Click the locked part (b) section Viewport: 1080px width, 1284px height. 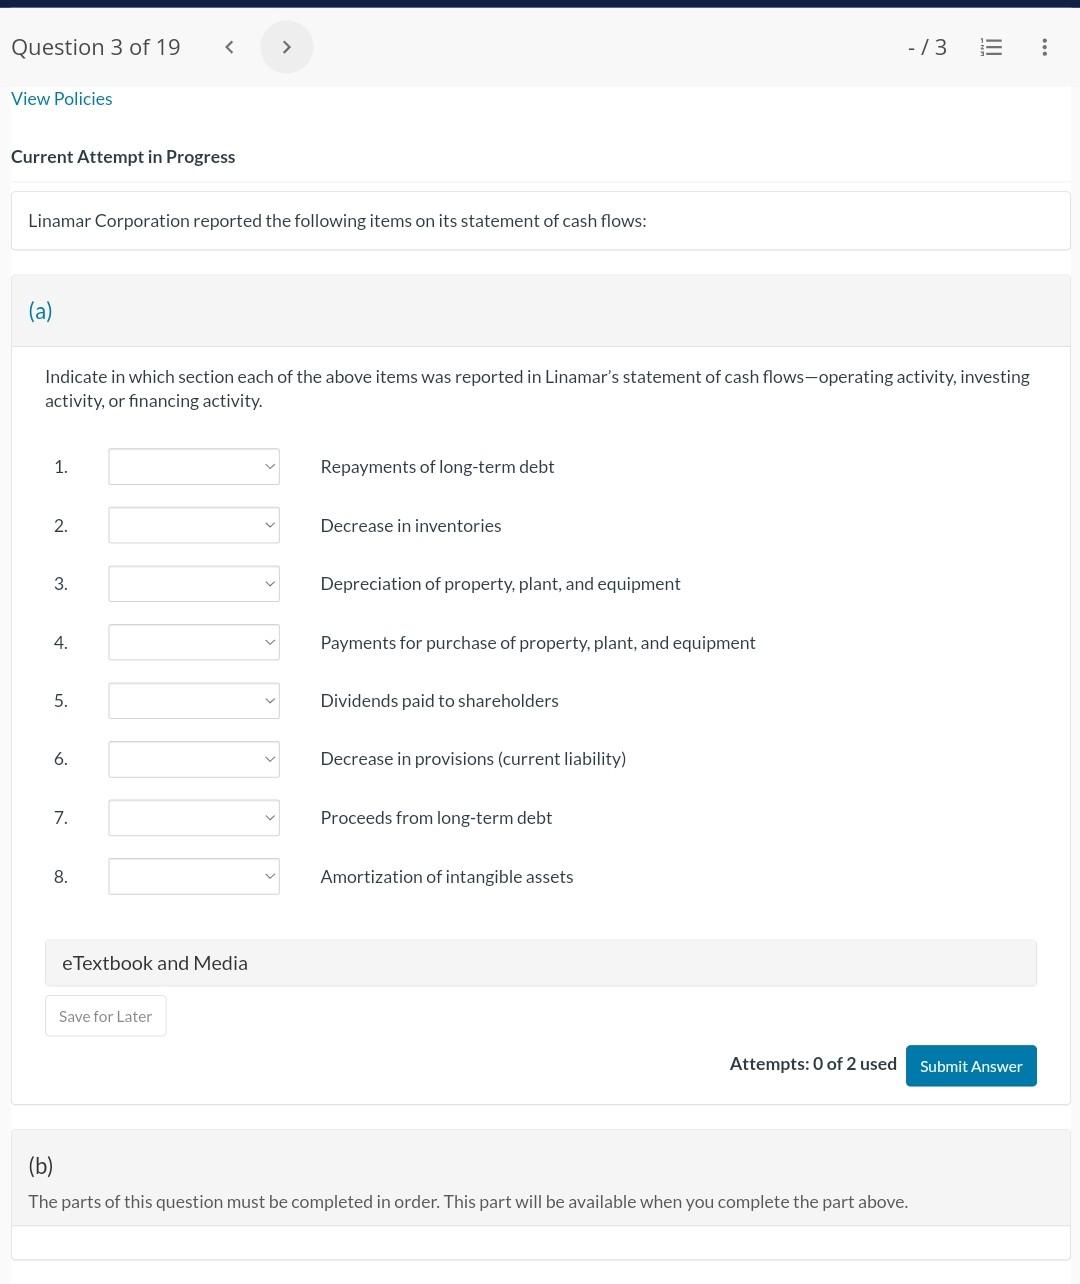41,1165
